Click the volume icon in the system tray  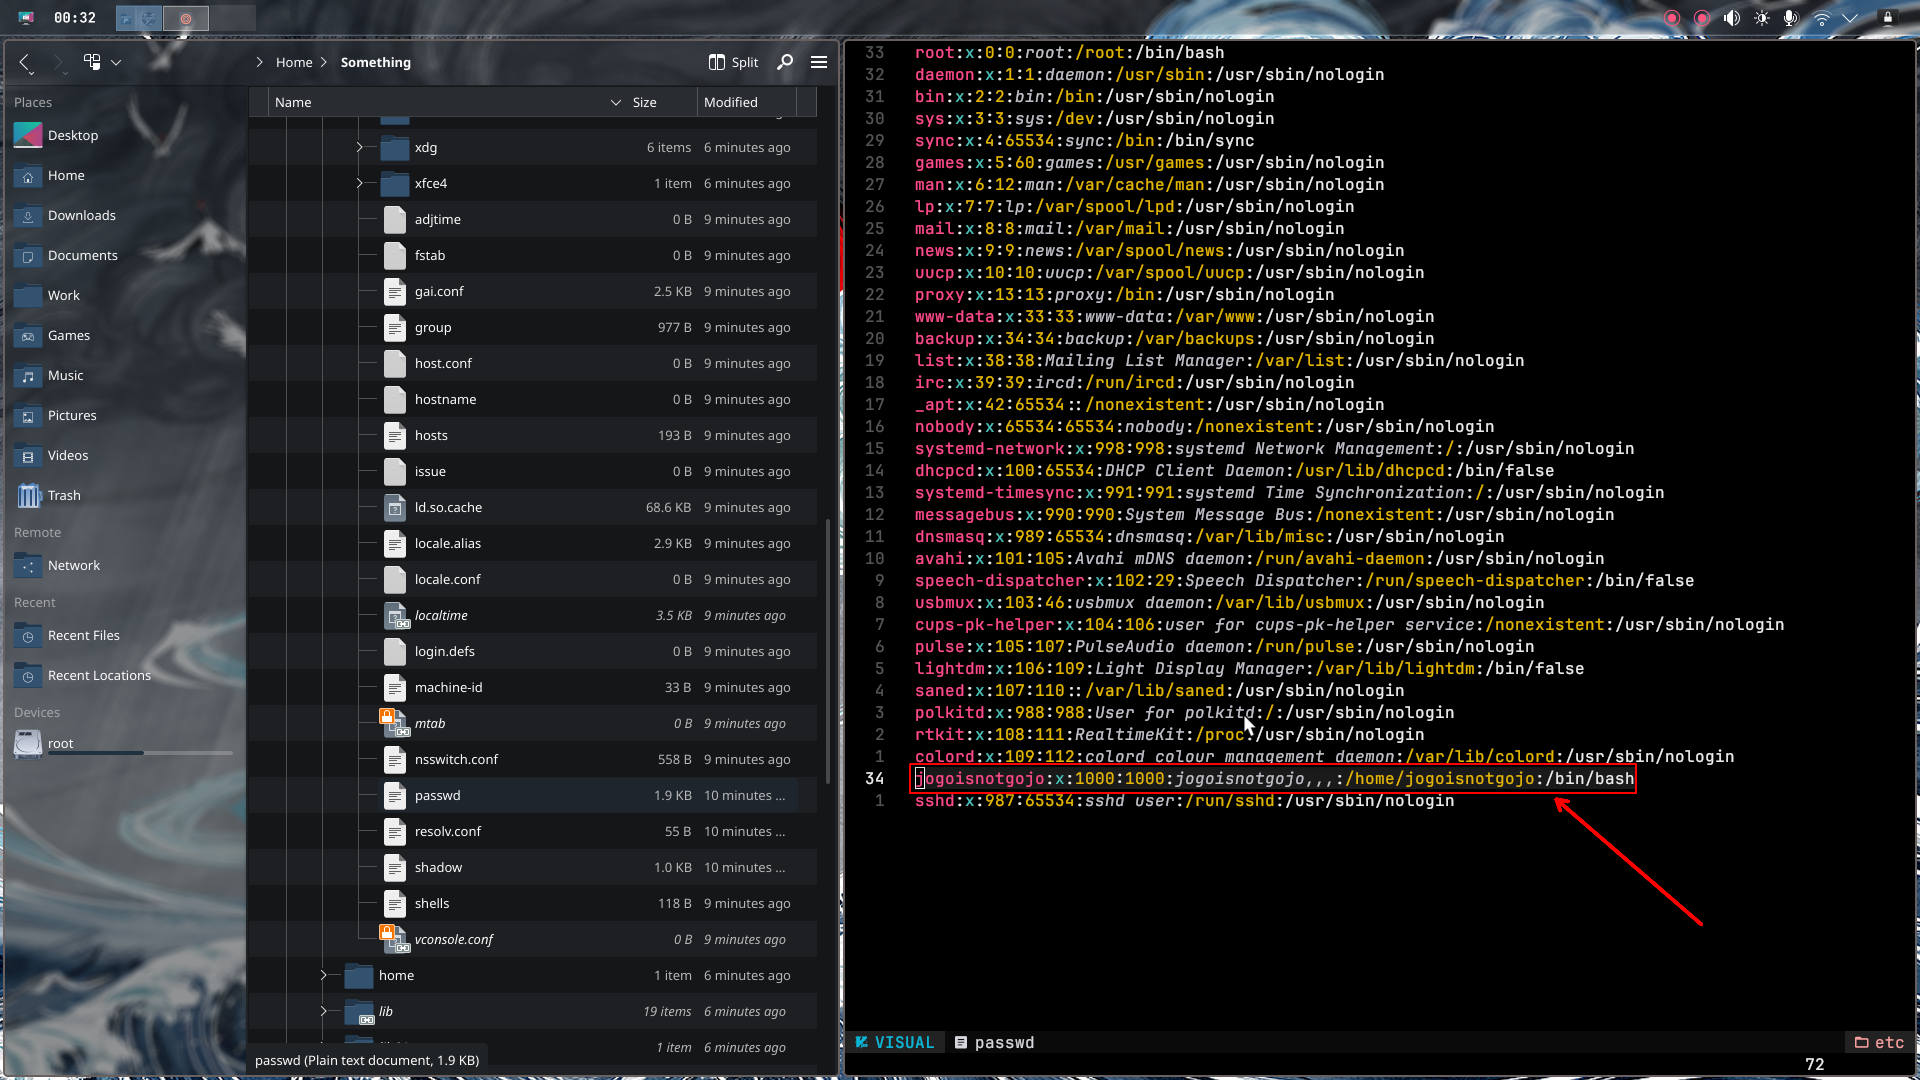1731,17
